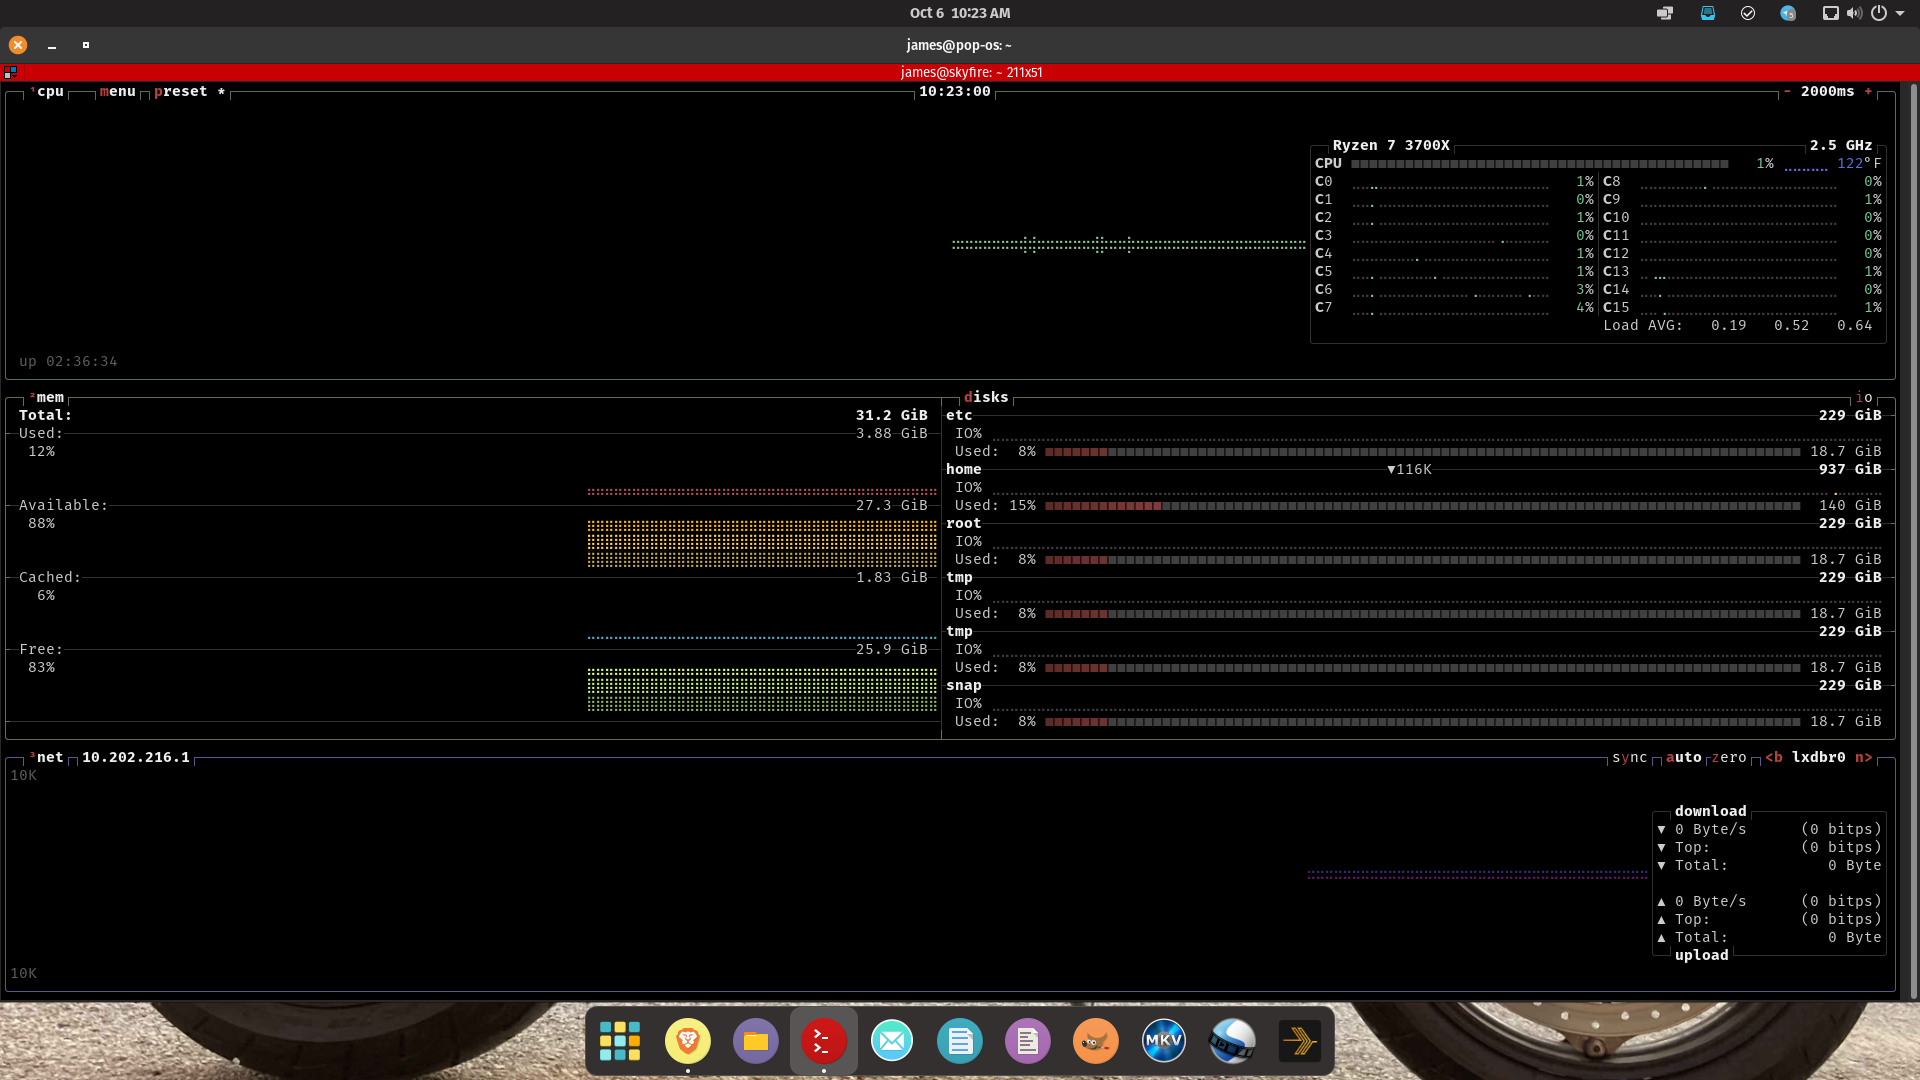The image size is (1920, 1080).
Task: Click the Telegram tray icon
Action: pos(1788,13)
